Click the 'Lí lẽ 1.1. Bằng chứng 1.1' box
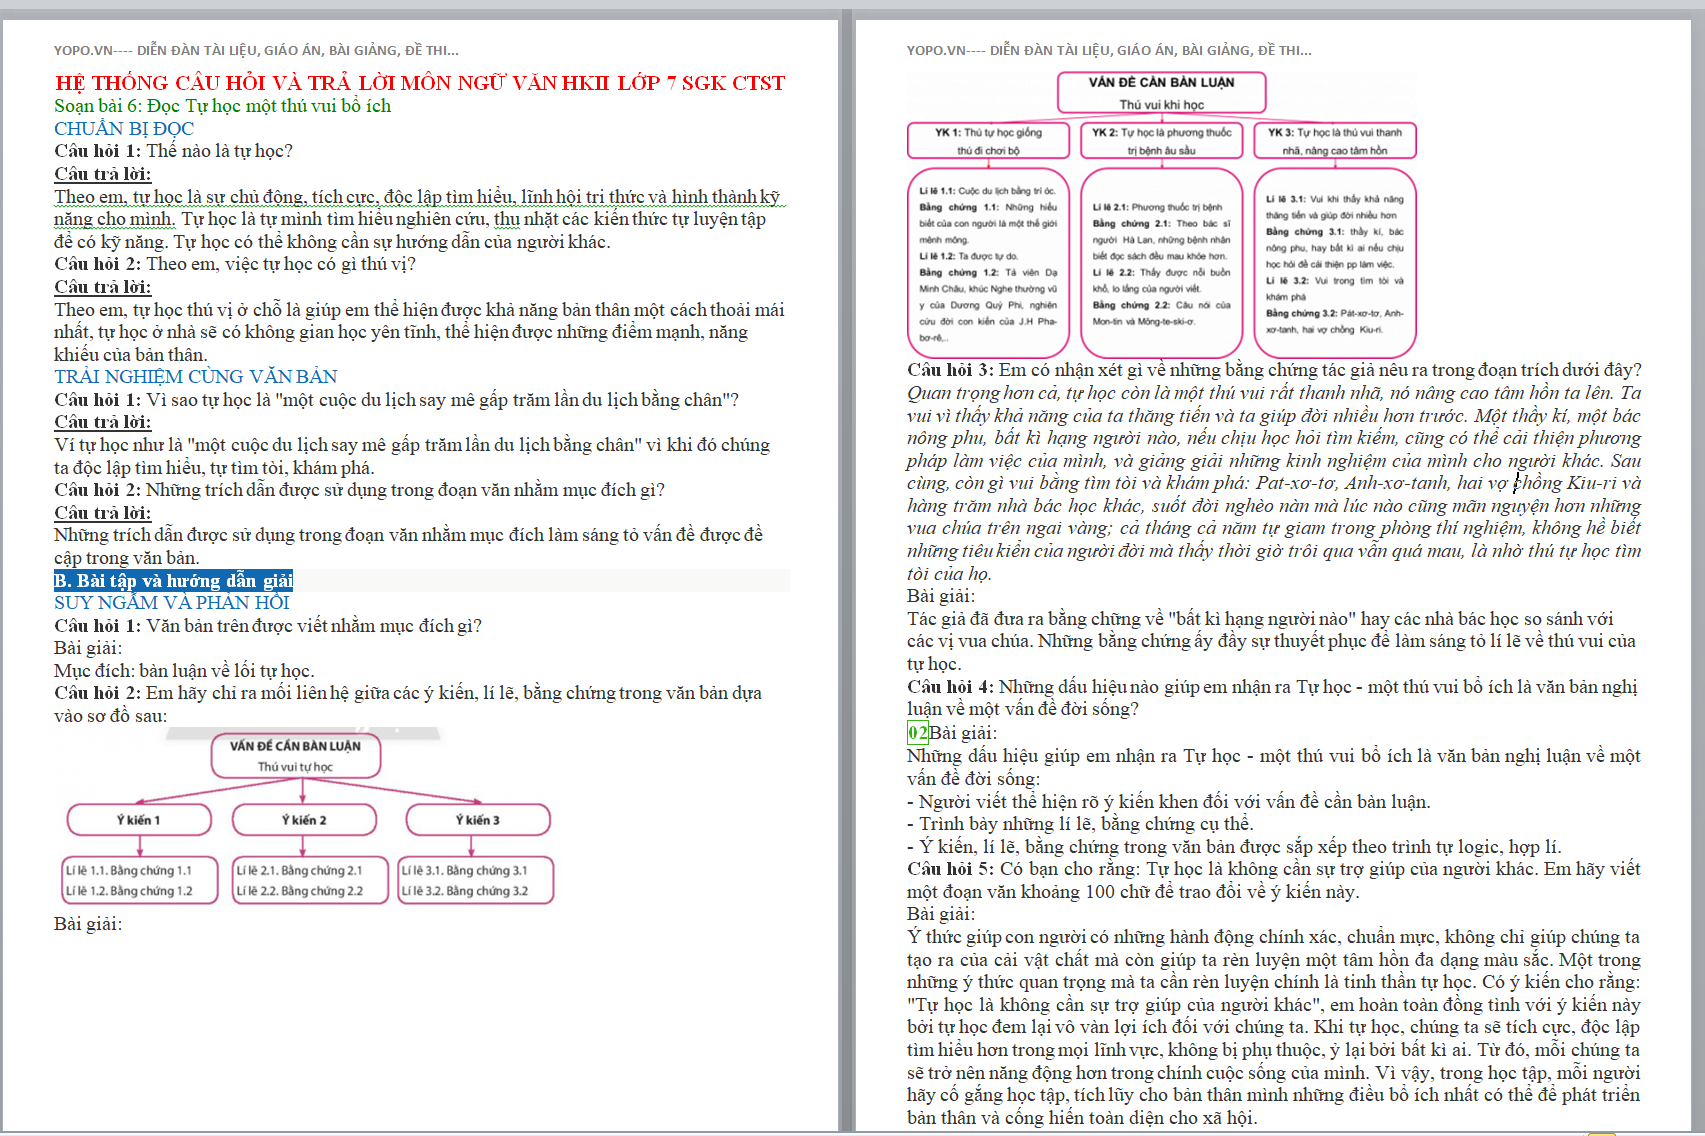This screenshot has height=1136, width=1705. point(140,881)
